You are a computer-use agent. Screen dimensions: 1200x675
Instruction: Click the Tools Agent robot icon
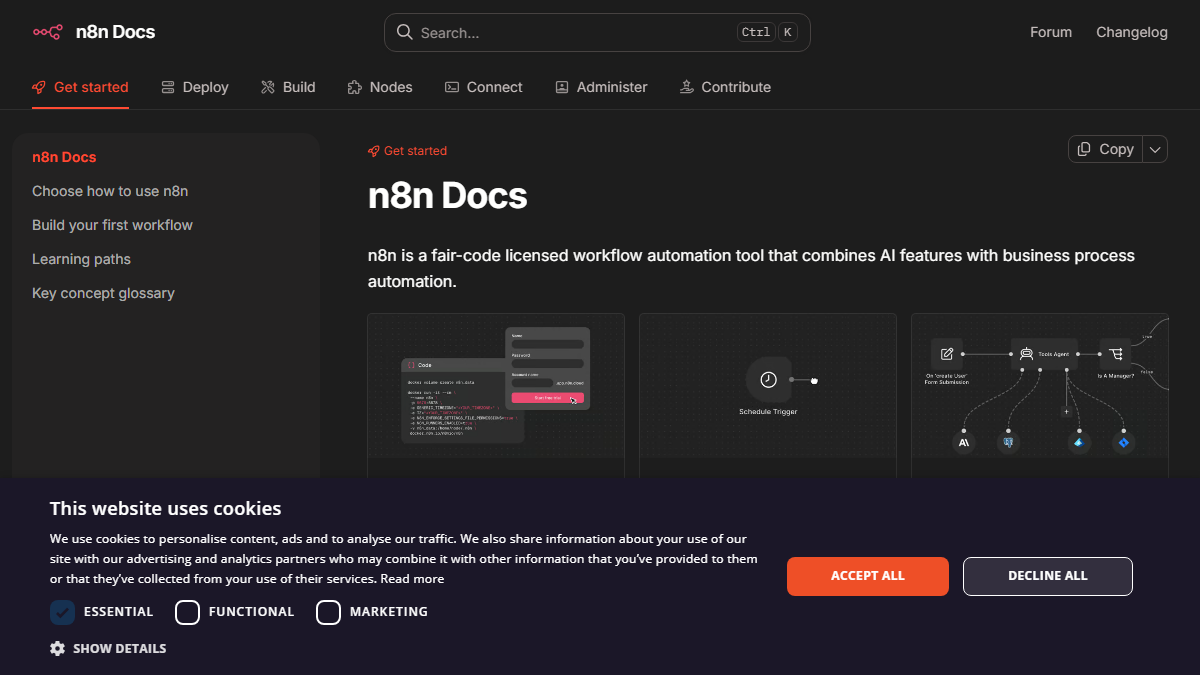click(x=1026, y=354)
